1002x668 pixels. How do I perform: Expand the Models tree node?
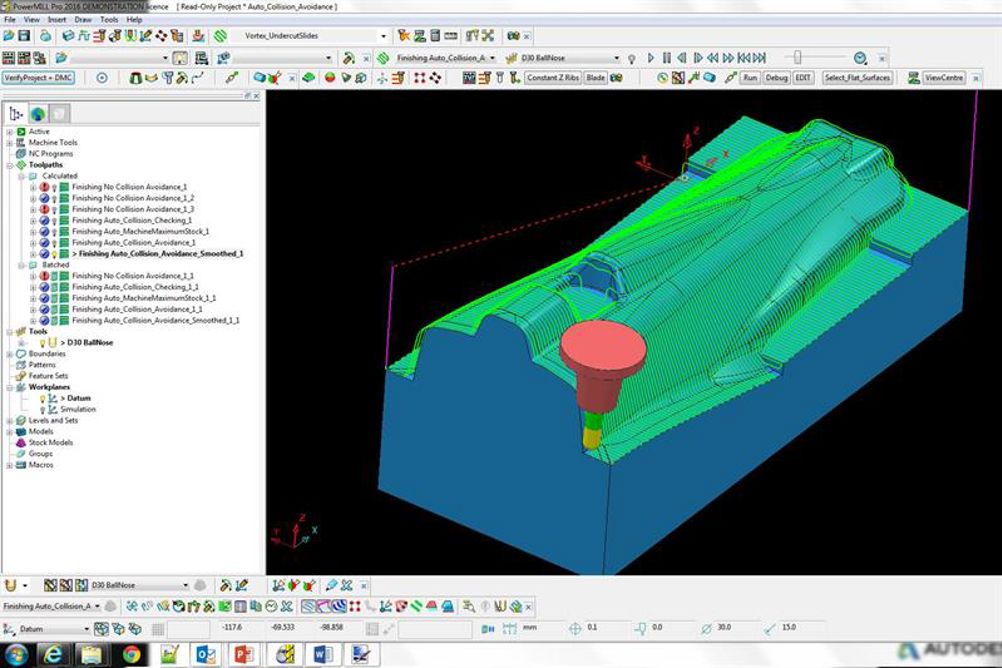pos(10,431)
